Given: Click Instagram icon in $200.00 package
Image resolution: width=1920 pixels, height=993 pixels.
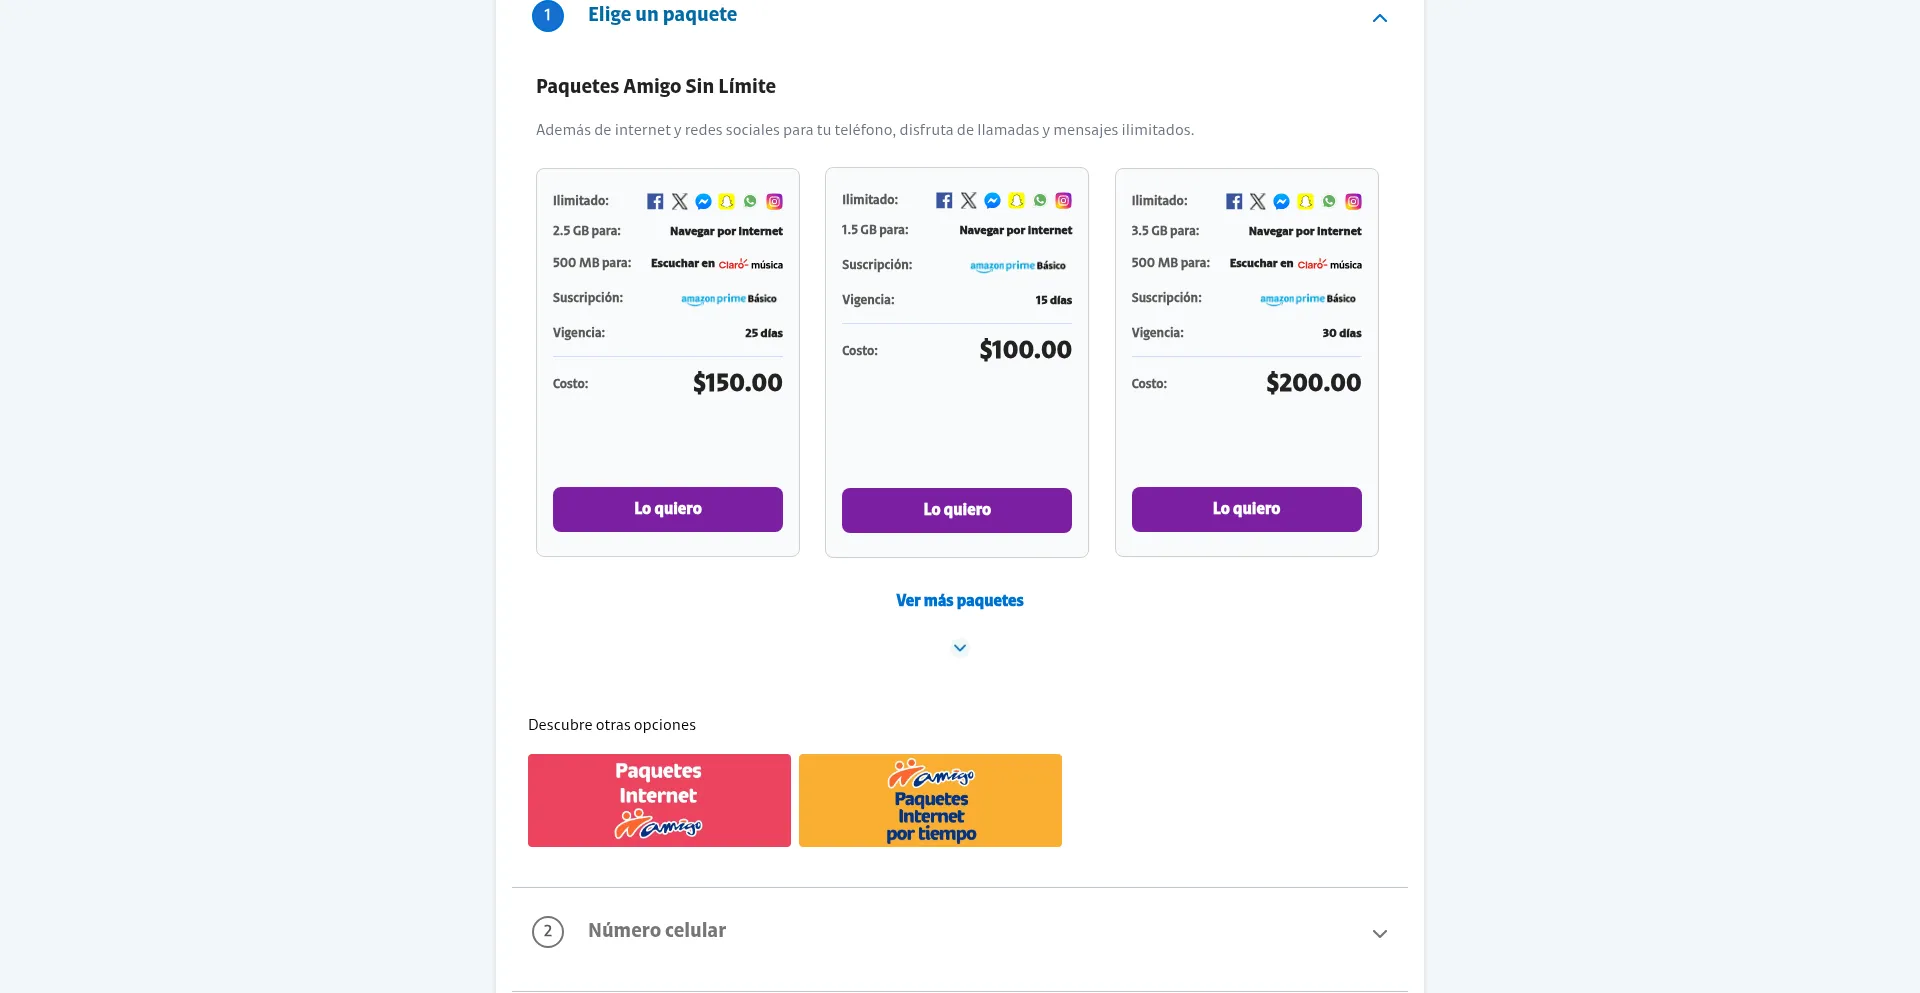Looking at the screenshot, I should point(1353,202).
